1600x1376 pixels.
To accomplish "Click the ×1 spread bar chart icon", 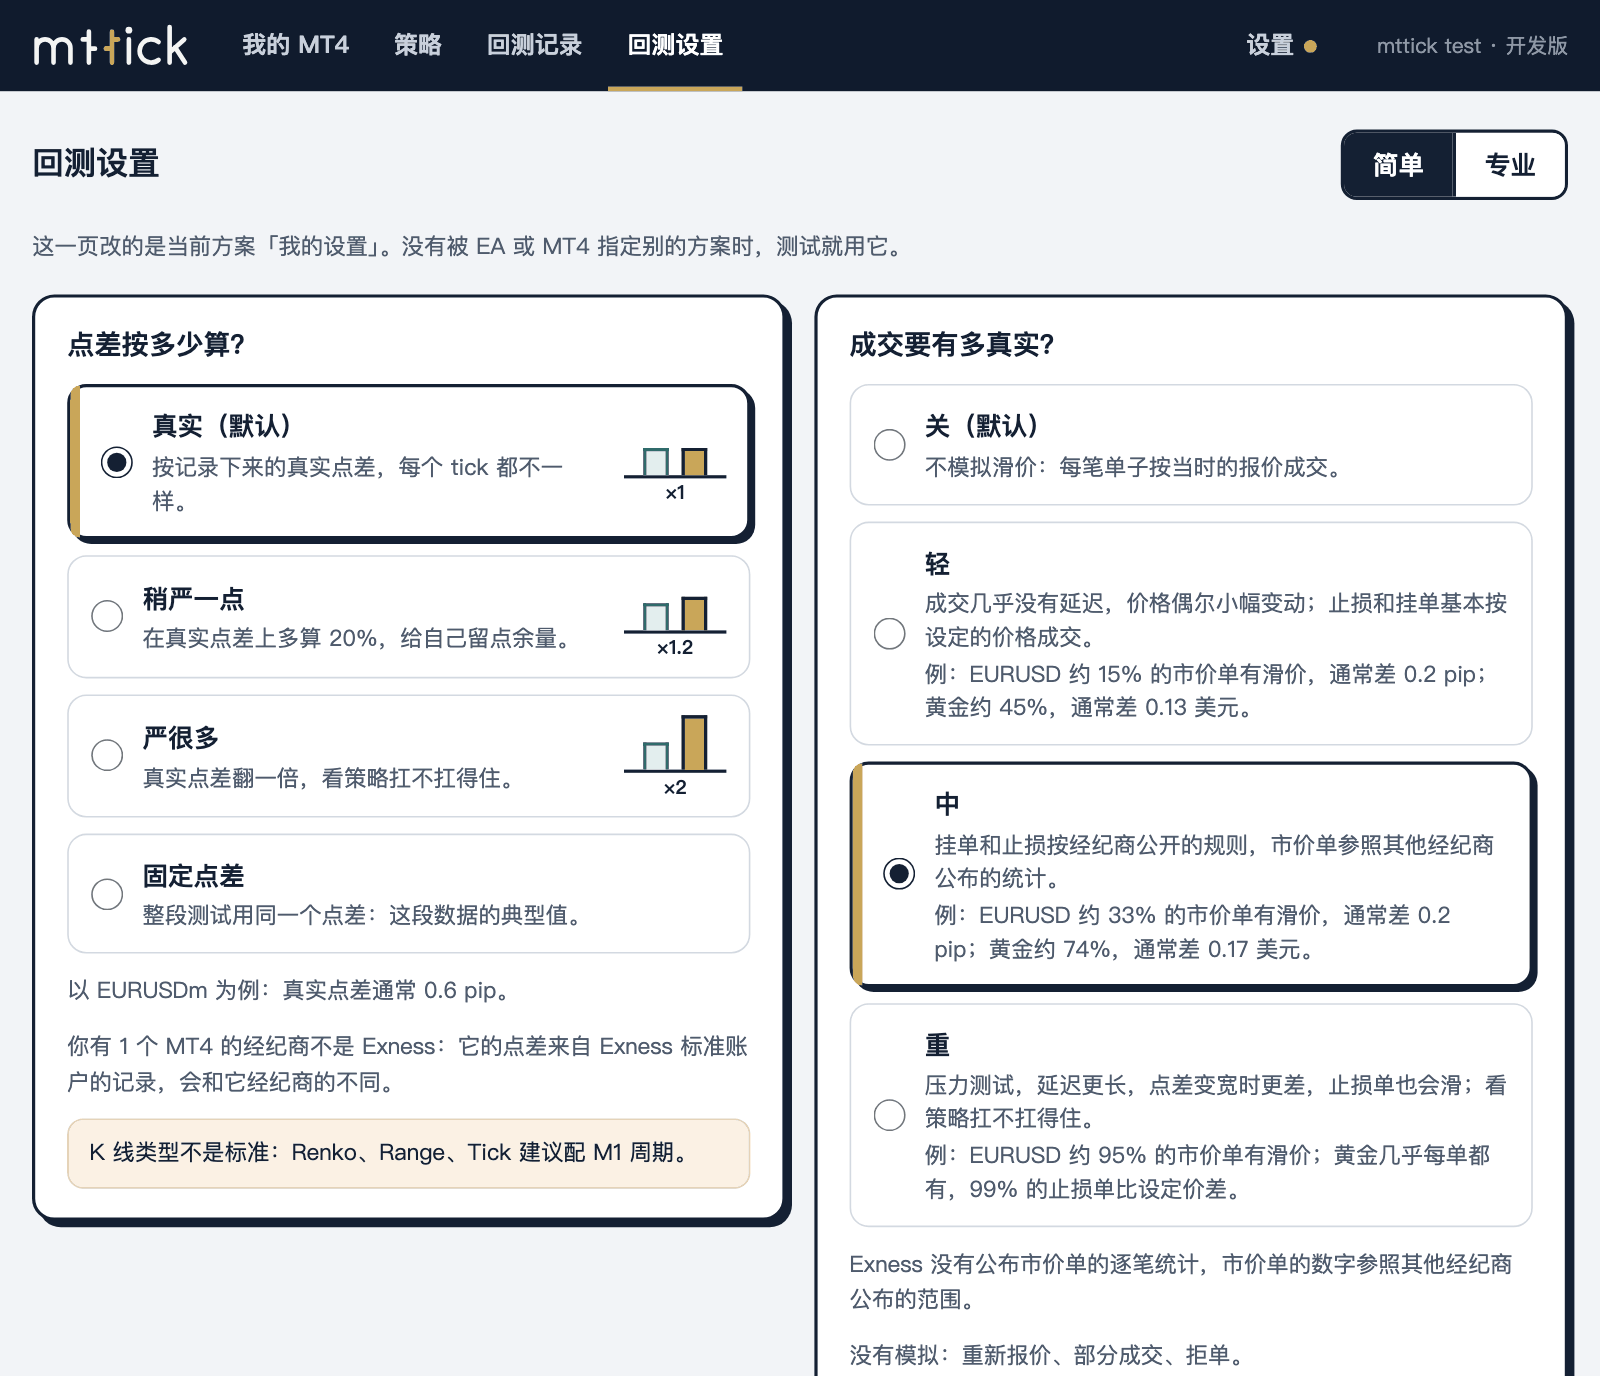I will click(675, 473).
